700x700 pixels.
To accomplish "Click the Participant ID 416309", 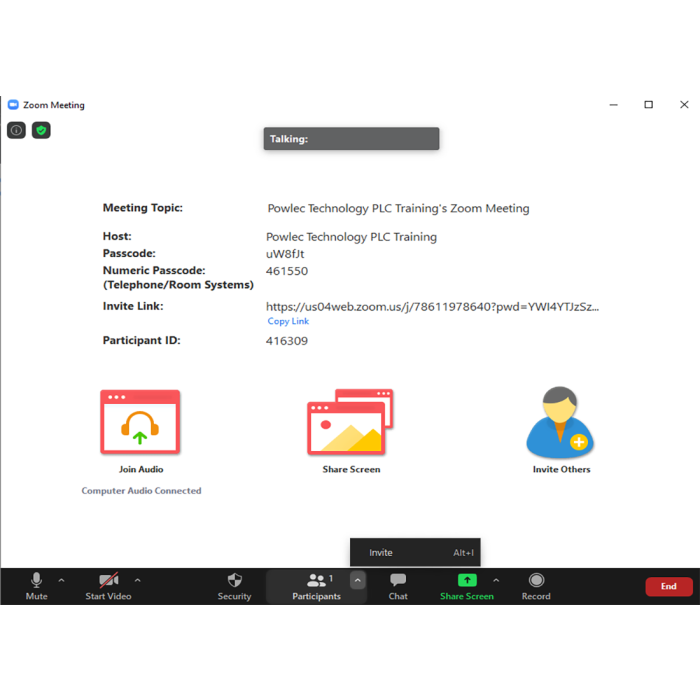I will pyautogui.click(x=287, y=341).
